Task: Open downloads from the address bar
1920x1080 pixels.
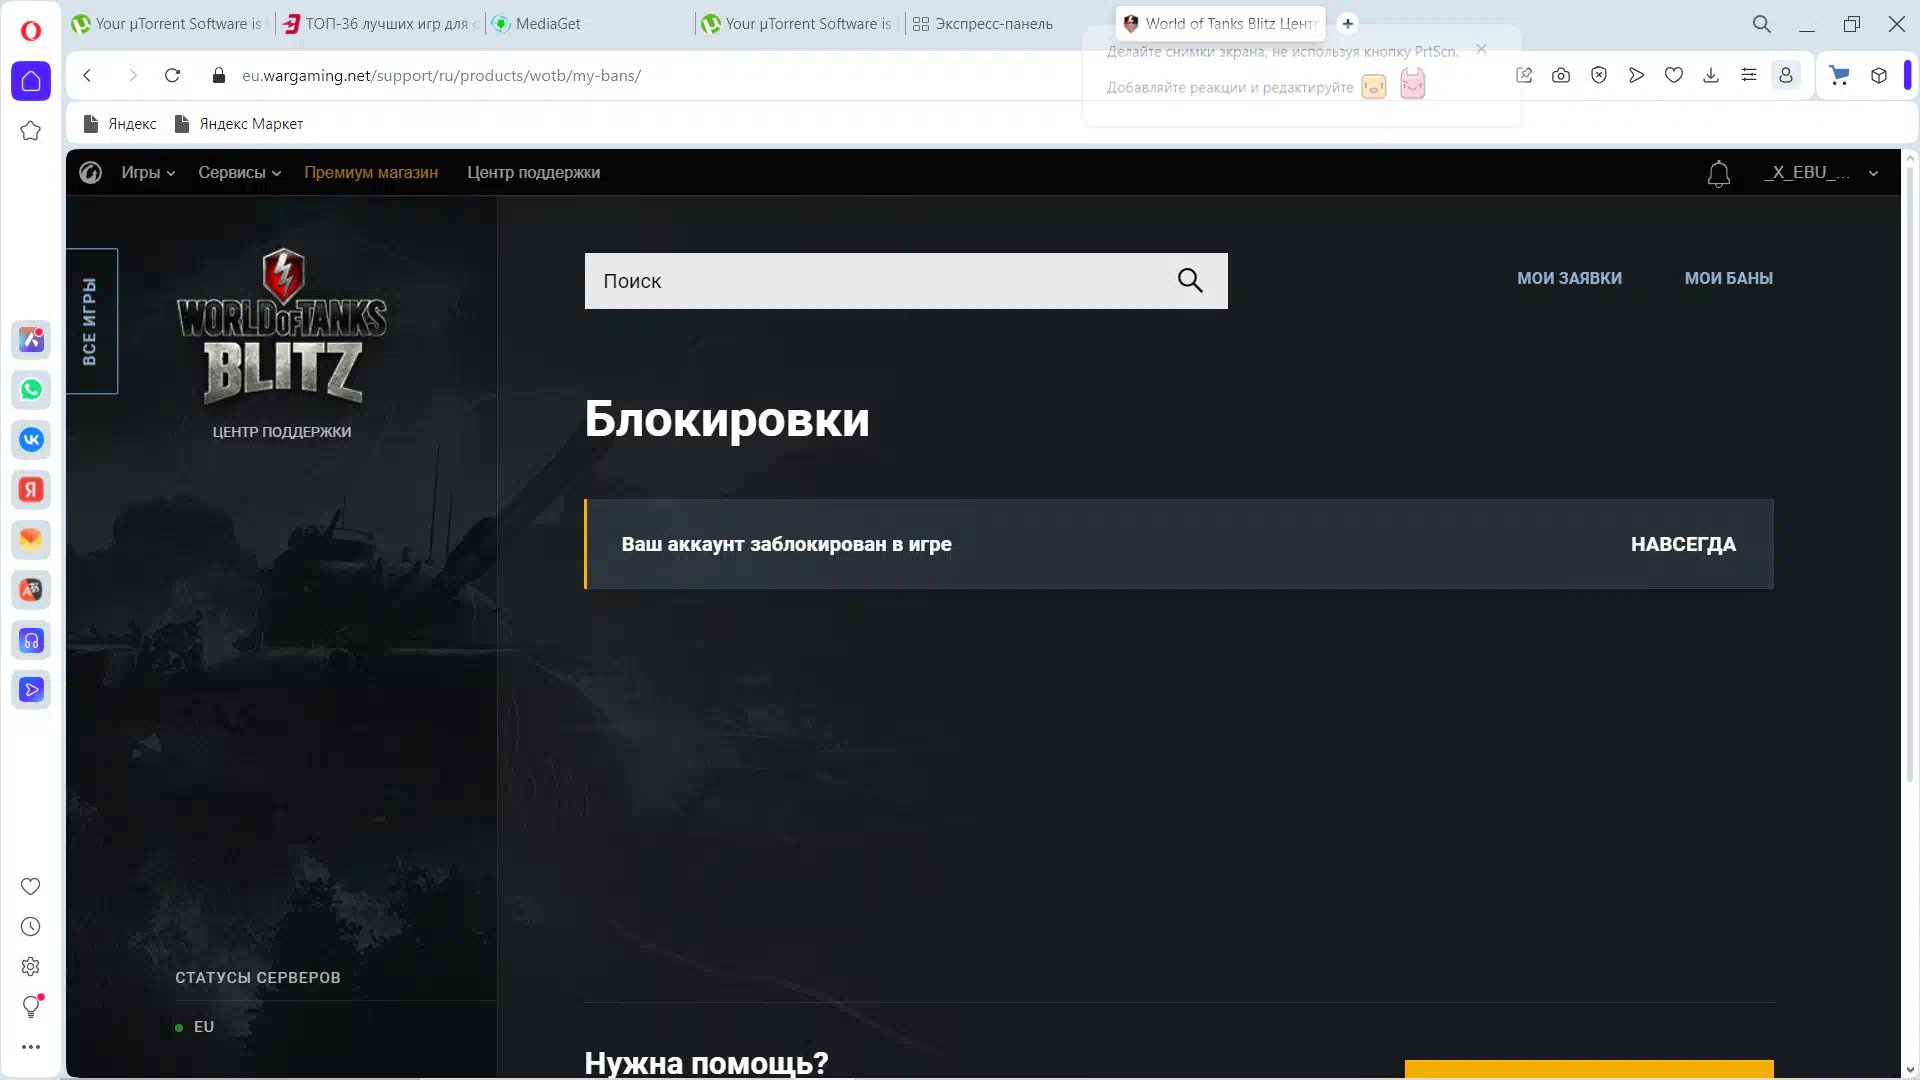Action: 1711,75
